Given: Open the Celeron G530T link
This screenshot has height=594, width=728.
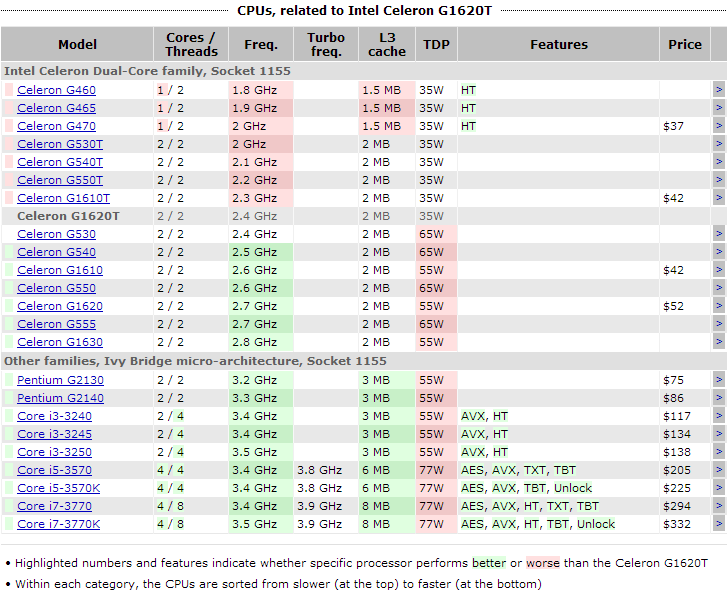Looking at the screenshot, I should point(60,144).
